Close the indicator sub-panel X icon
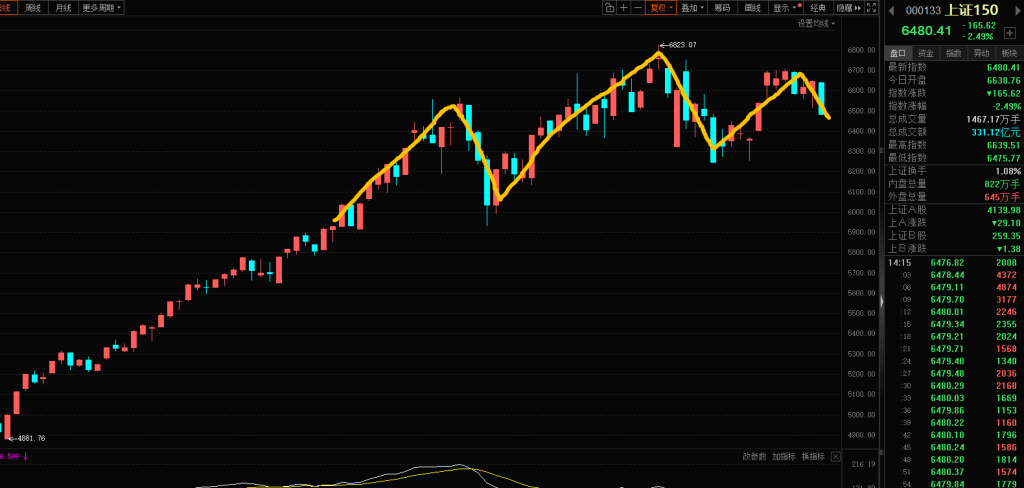The height and width of the screenshot is (488, 1024). 833,456
